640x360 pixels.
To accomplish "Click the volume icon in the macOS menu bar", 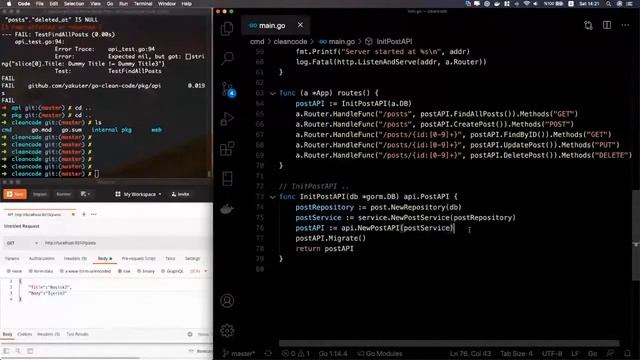I will coord(535,4).
